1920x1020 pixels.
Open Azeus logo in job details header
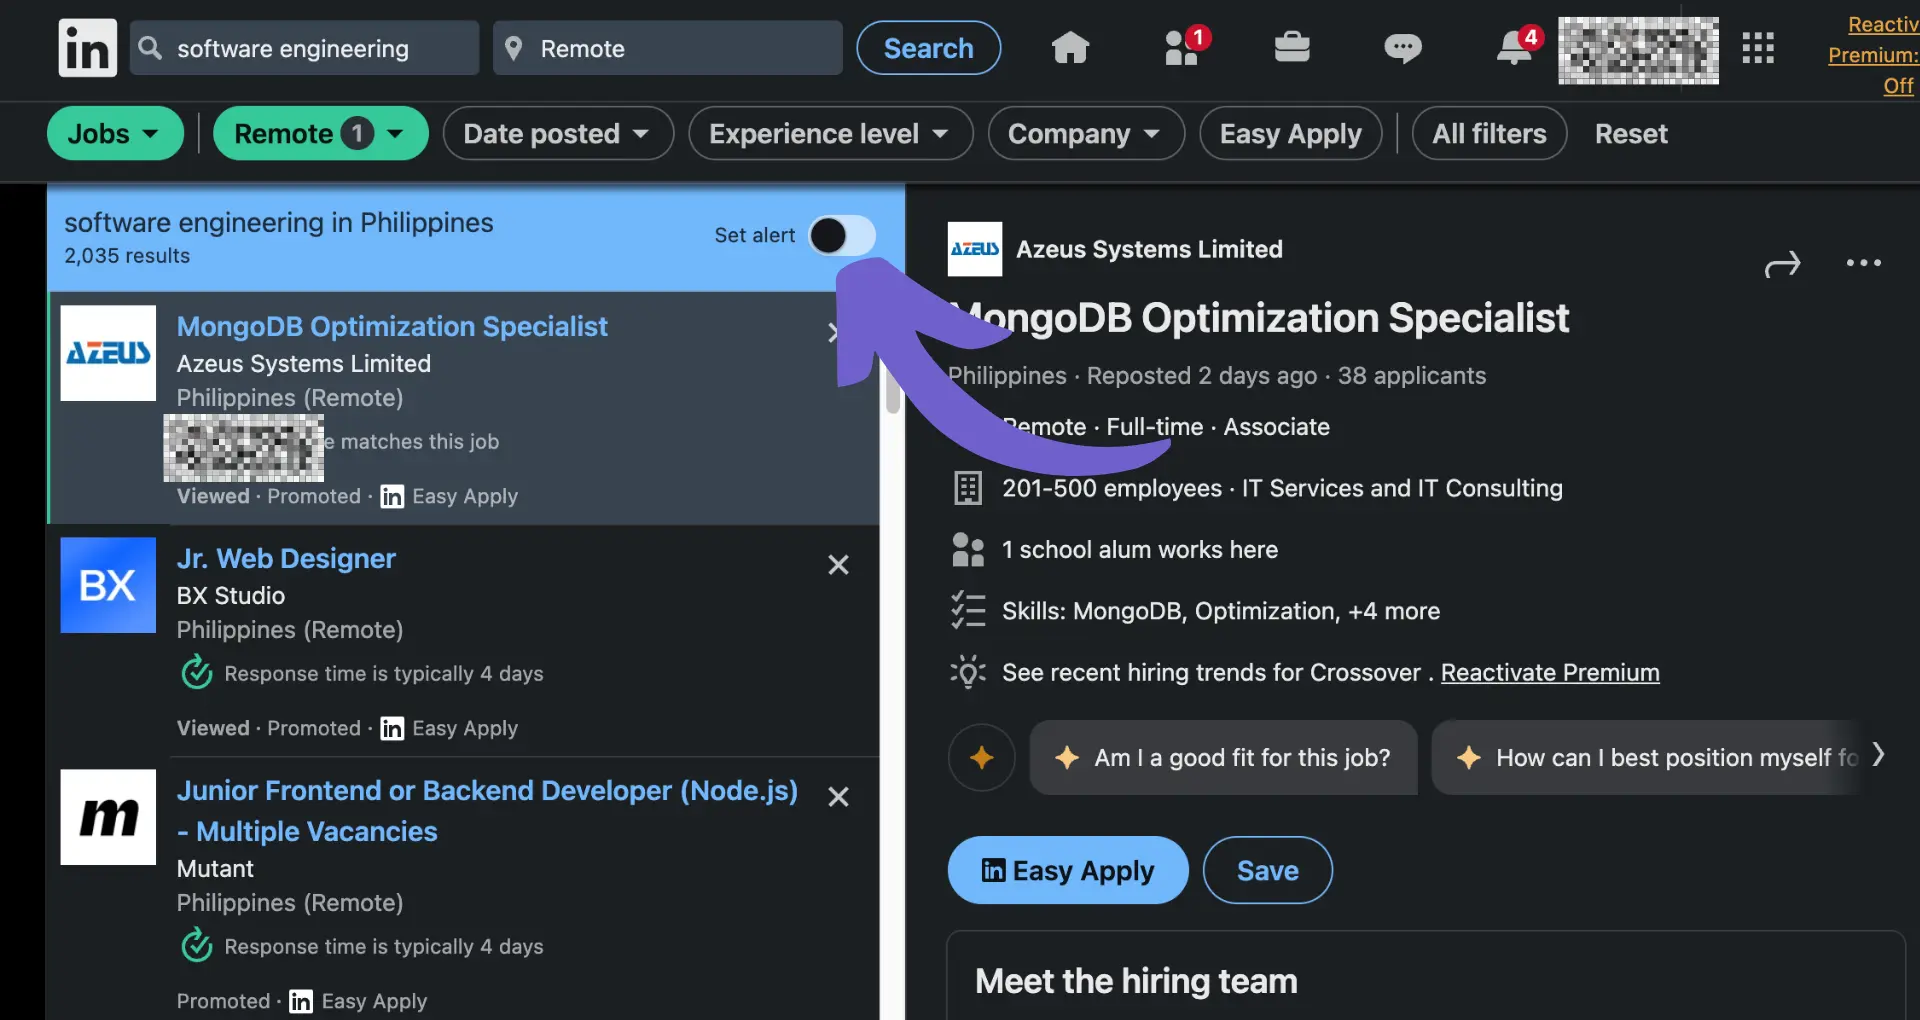974,249
